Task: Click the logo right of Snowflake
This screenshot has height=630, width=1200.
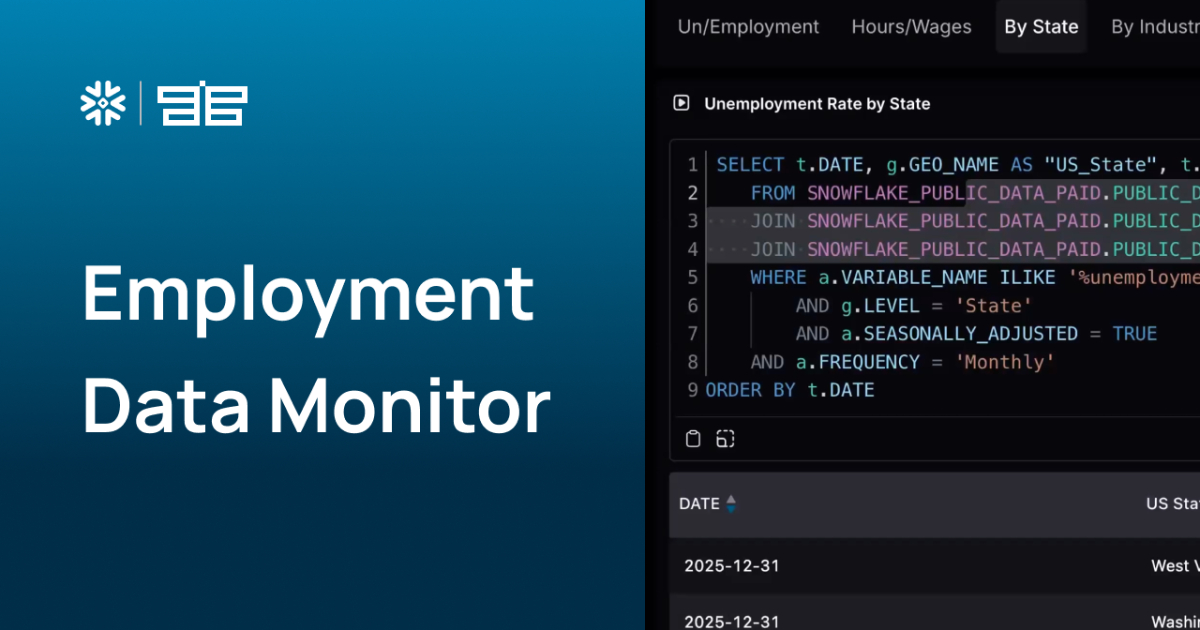Action: point(203,104)
